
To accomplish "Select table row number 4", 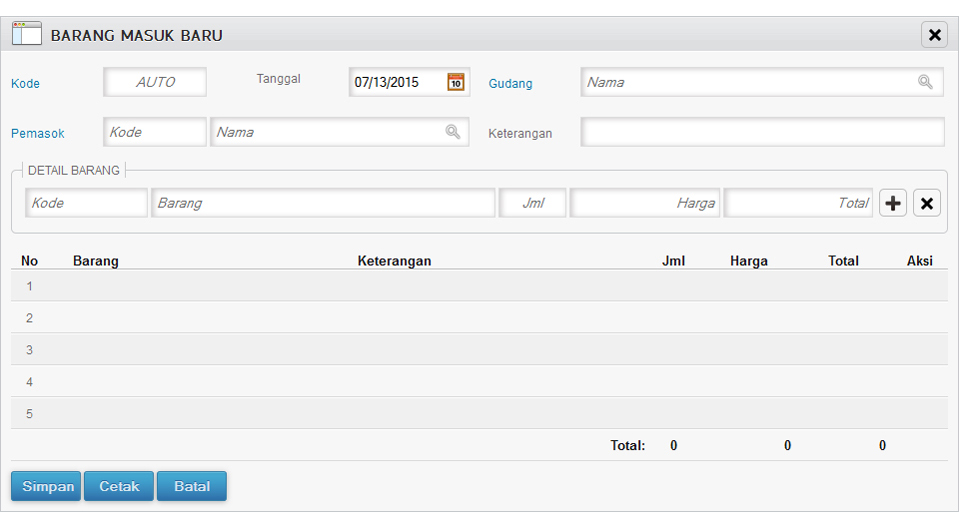I will [480, 382].
